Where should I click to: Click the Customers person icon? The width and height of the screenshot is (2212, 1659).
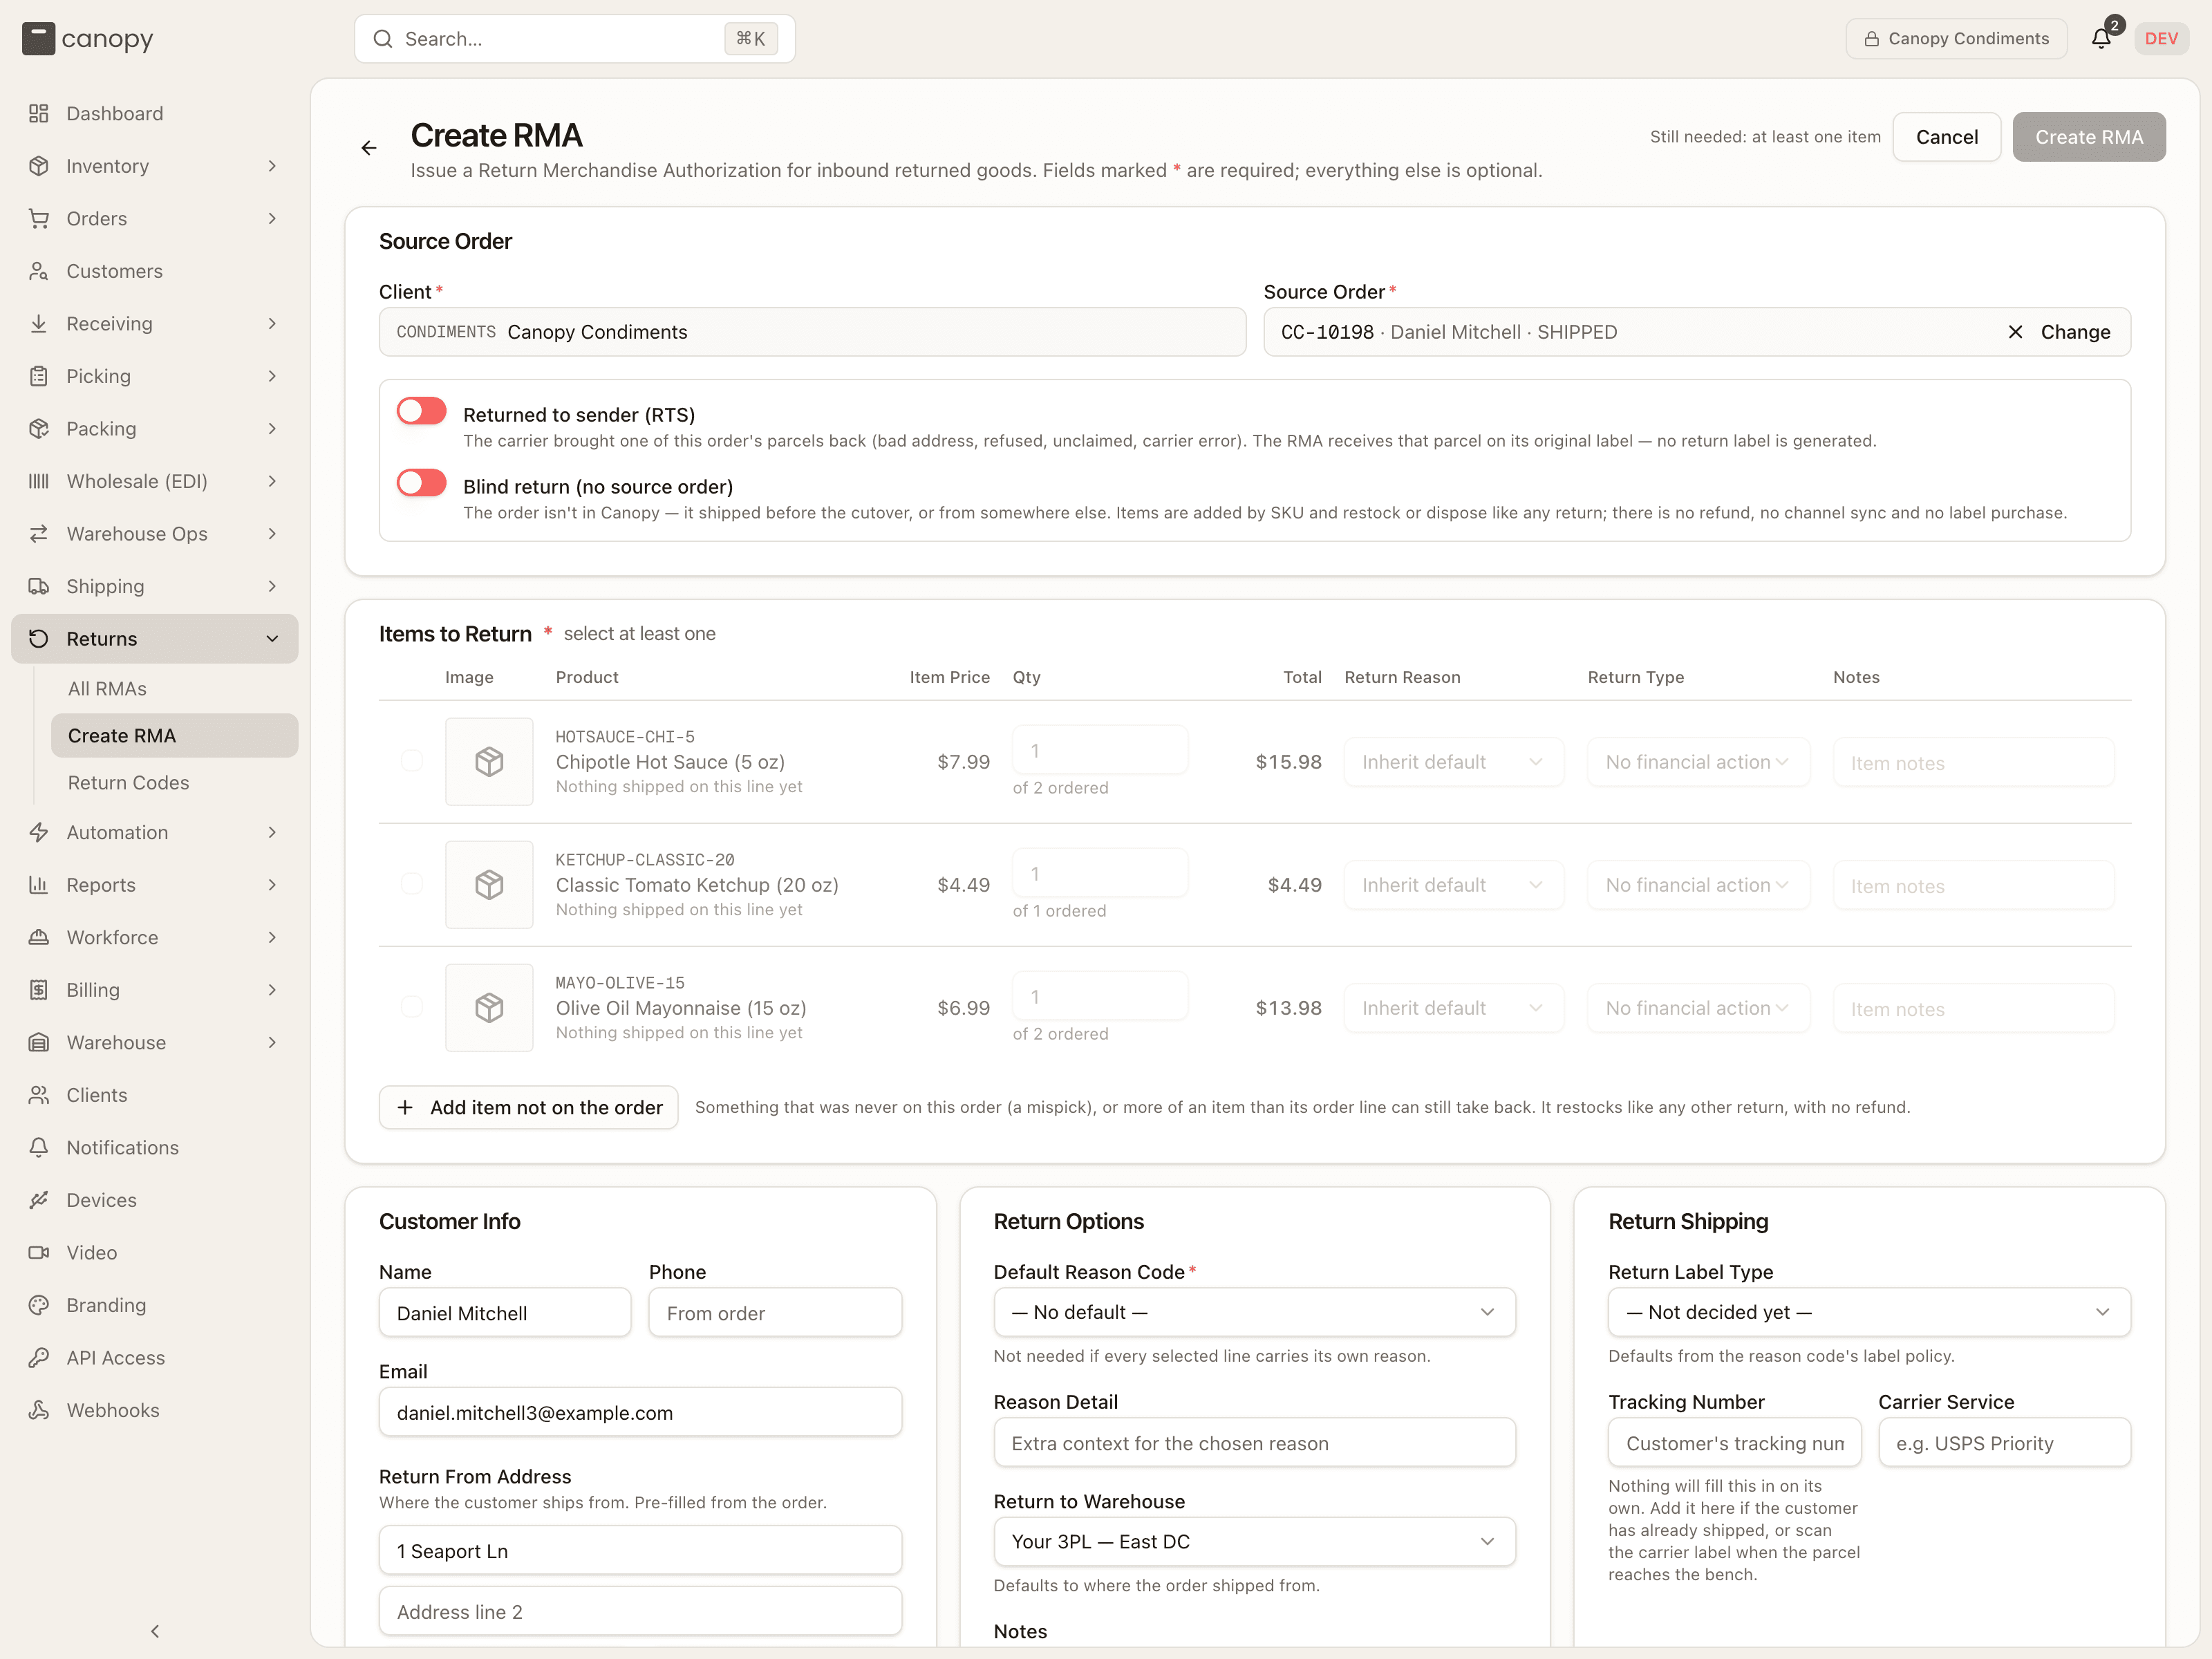tap(39, 271)
